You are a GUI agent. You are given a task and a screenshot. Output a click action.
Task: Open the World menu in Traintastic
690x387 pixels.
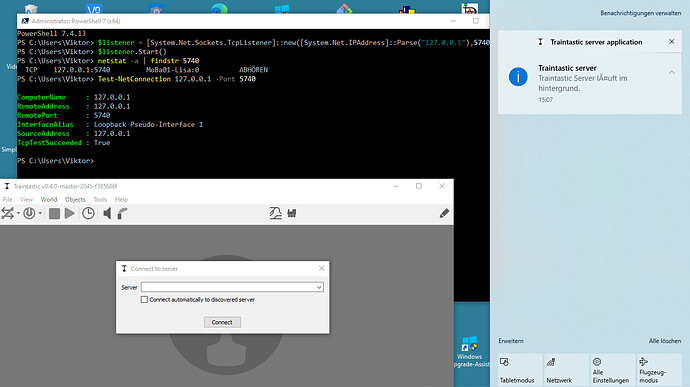coord(49,199)
